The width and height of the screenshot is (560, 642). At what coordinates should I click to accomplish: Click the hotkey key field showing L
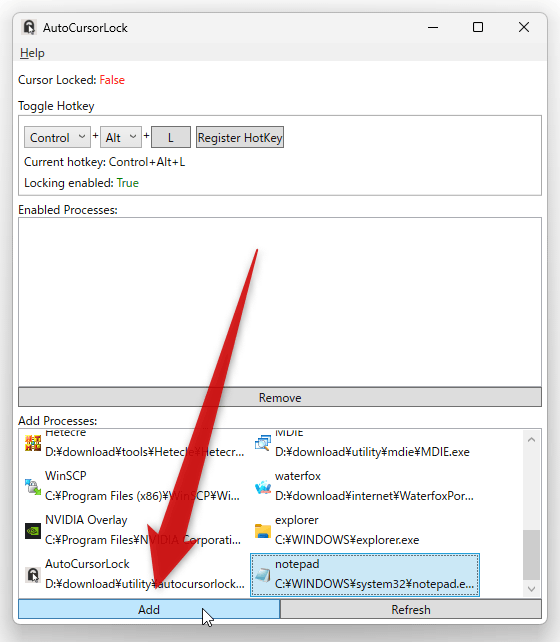(x=171, y=138)
